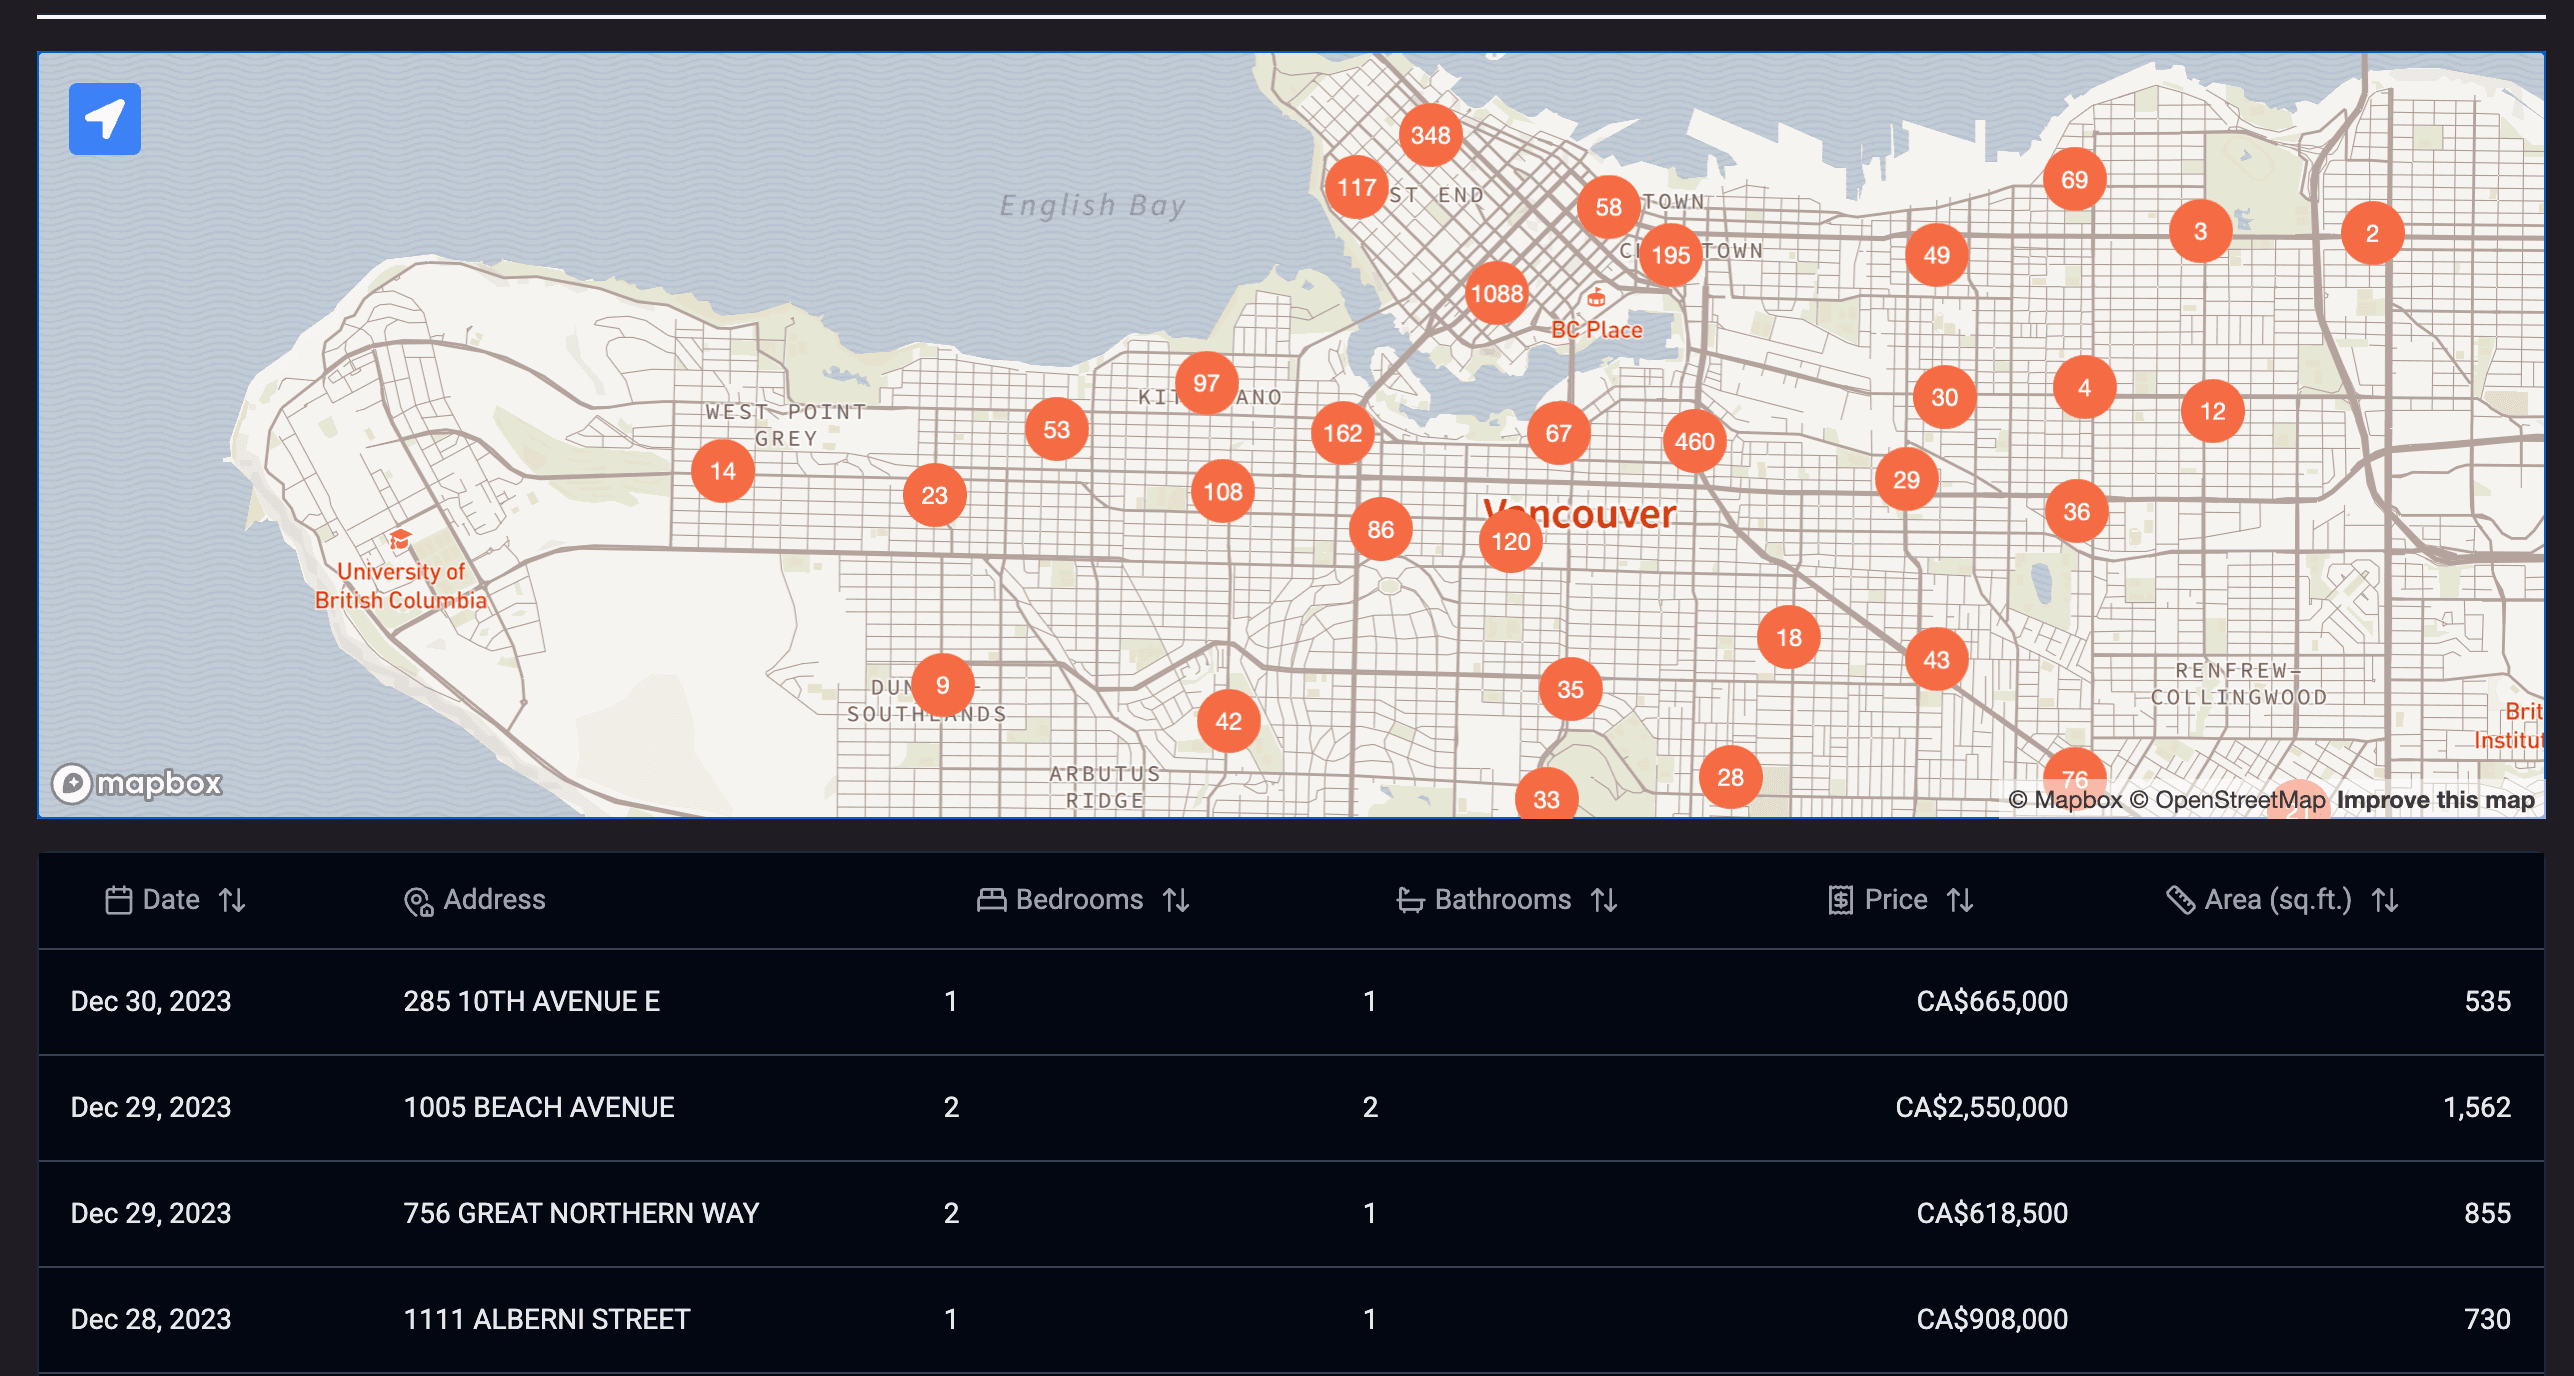Select the 285 10TH AVENUE E row
The image size is (2574, 1376).
(x=1291, y=1002)
